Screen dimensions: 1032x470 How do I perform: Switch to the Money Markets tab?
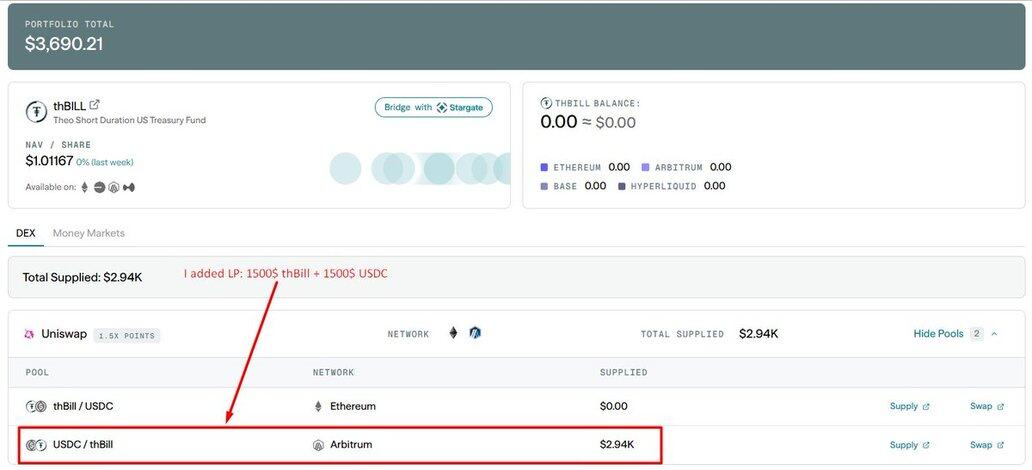click(x=89, y=233)
